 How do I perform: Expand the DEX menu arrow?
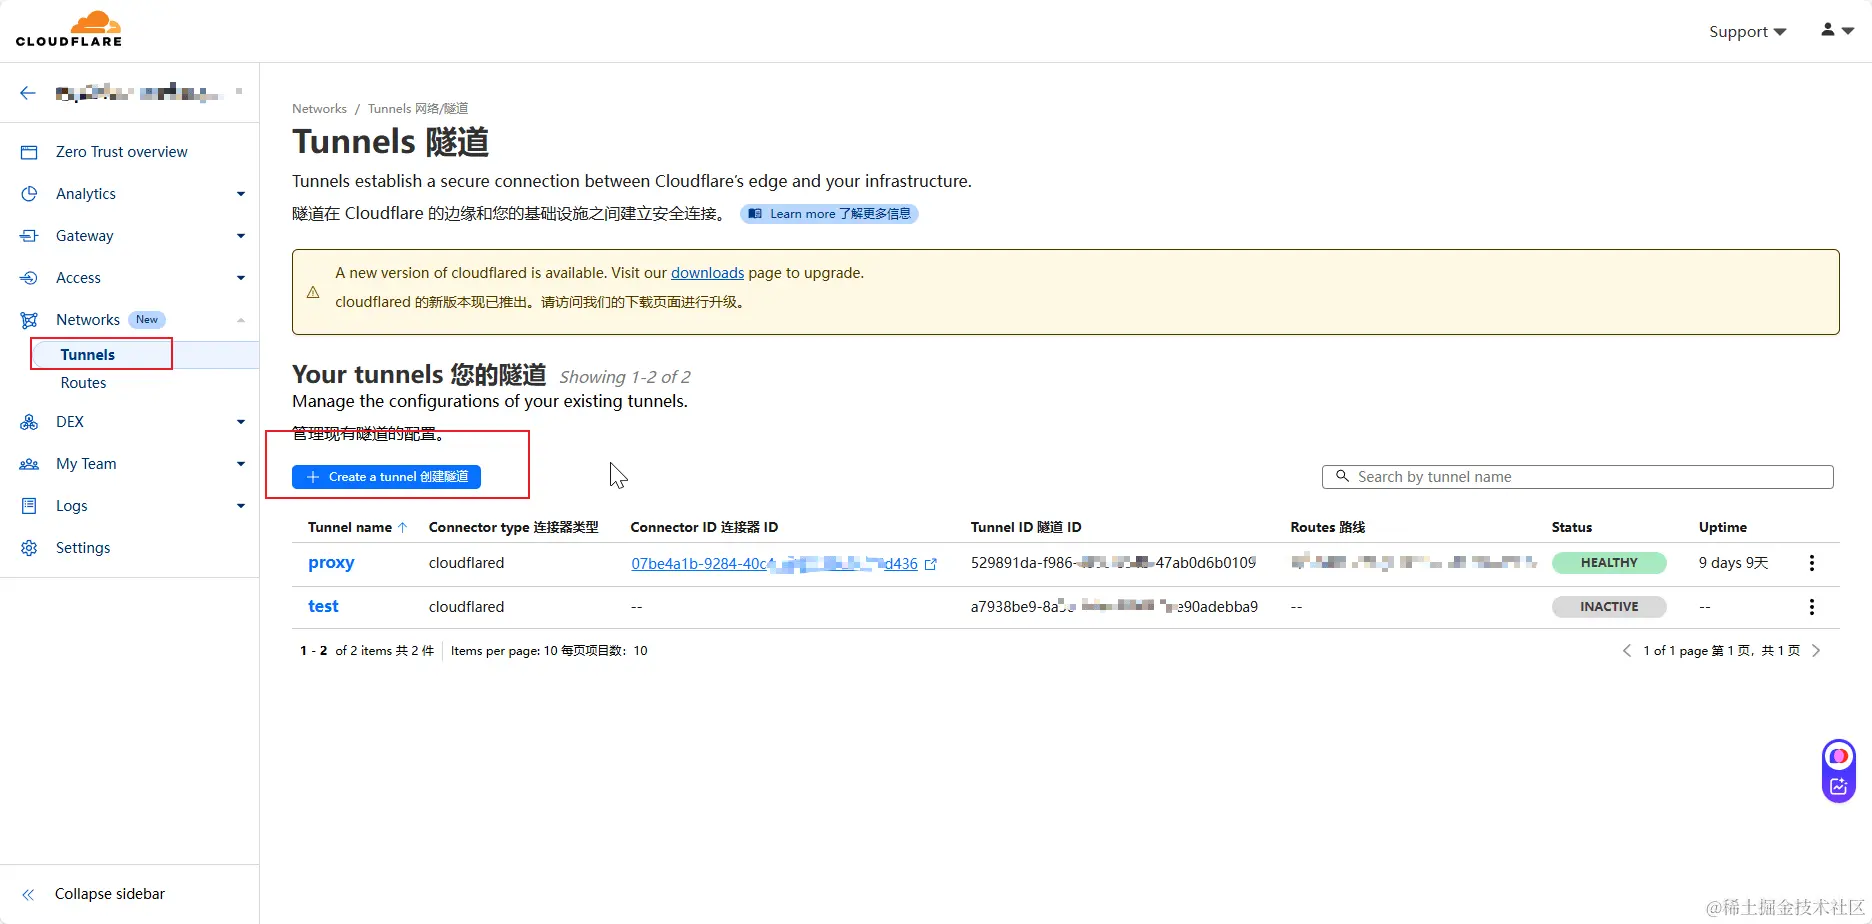point(241,422)
